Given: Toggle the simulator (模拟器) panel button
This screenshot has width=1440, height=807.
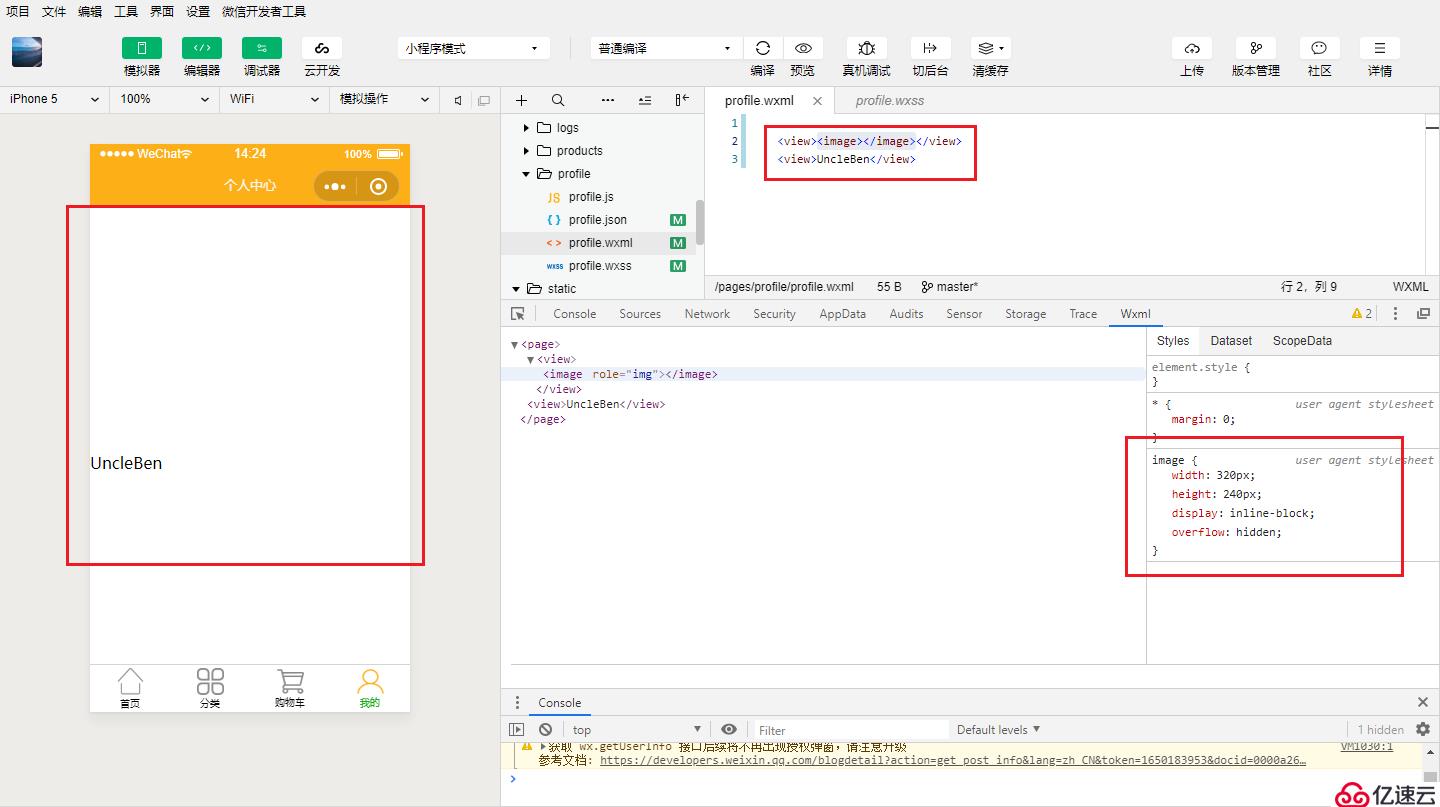Looking at the screenshot, I should 142,48.
